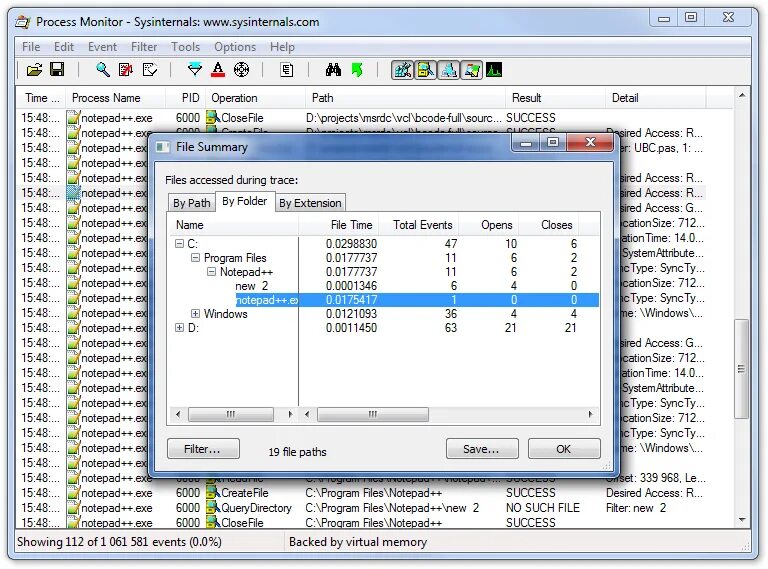Click the Result column header in main list

555,98
